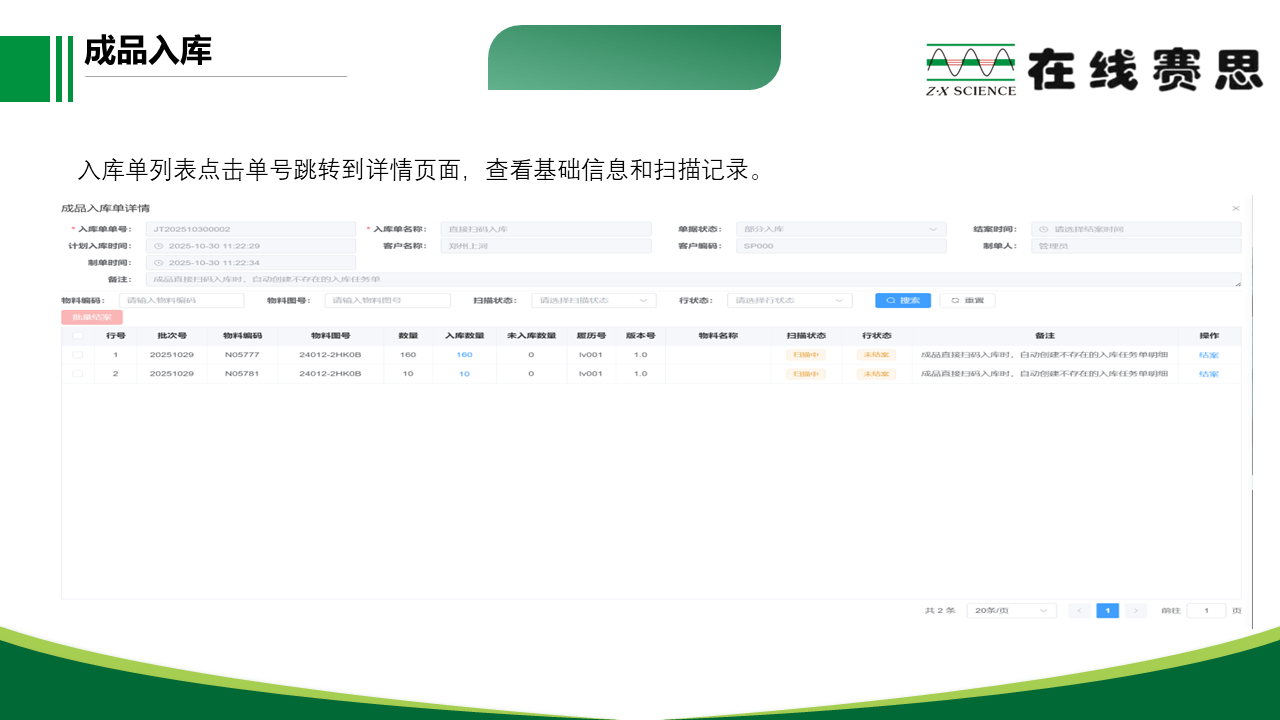Click 扫描中 tag in row 1
Screen dimensions: 1280x720
click(x=806, y=355)
